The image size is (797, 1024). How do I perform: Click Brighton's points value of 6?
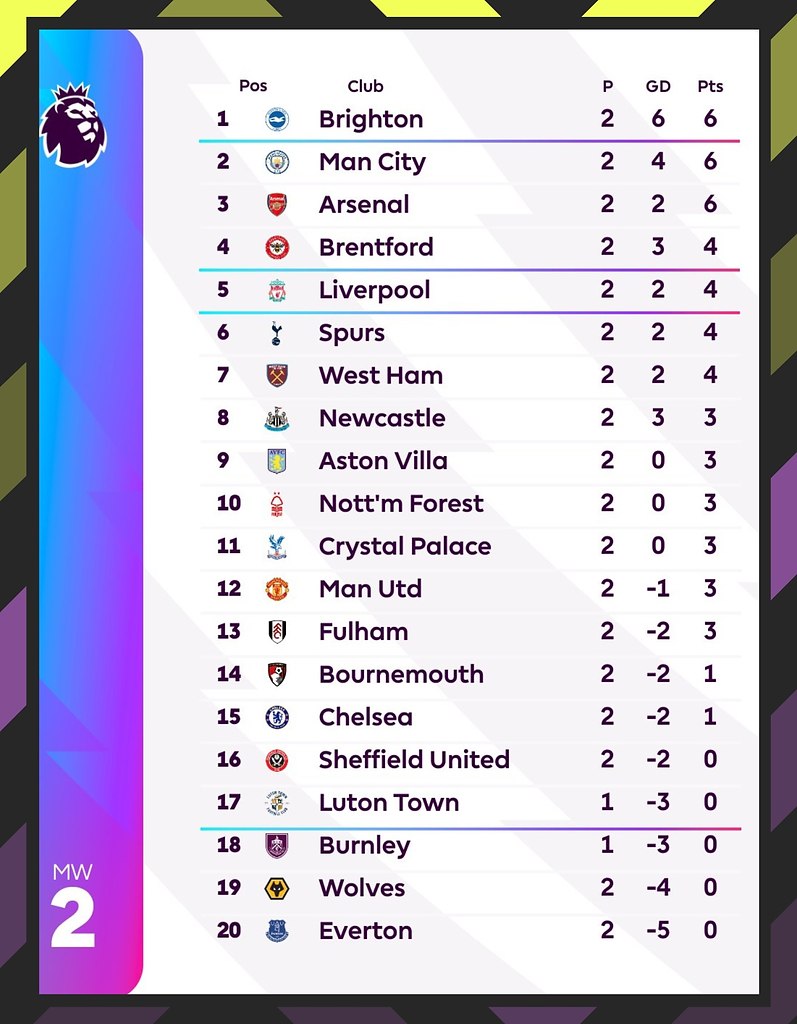710,119
